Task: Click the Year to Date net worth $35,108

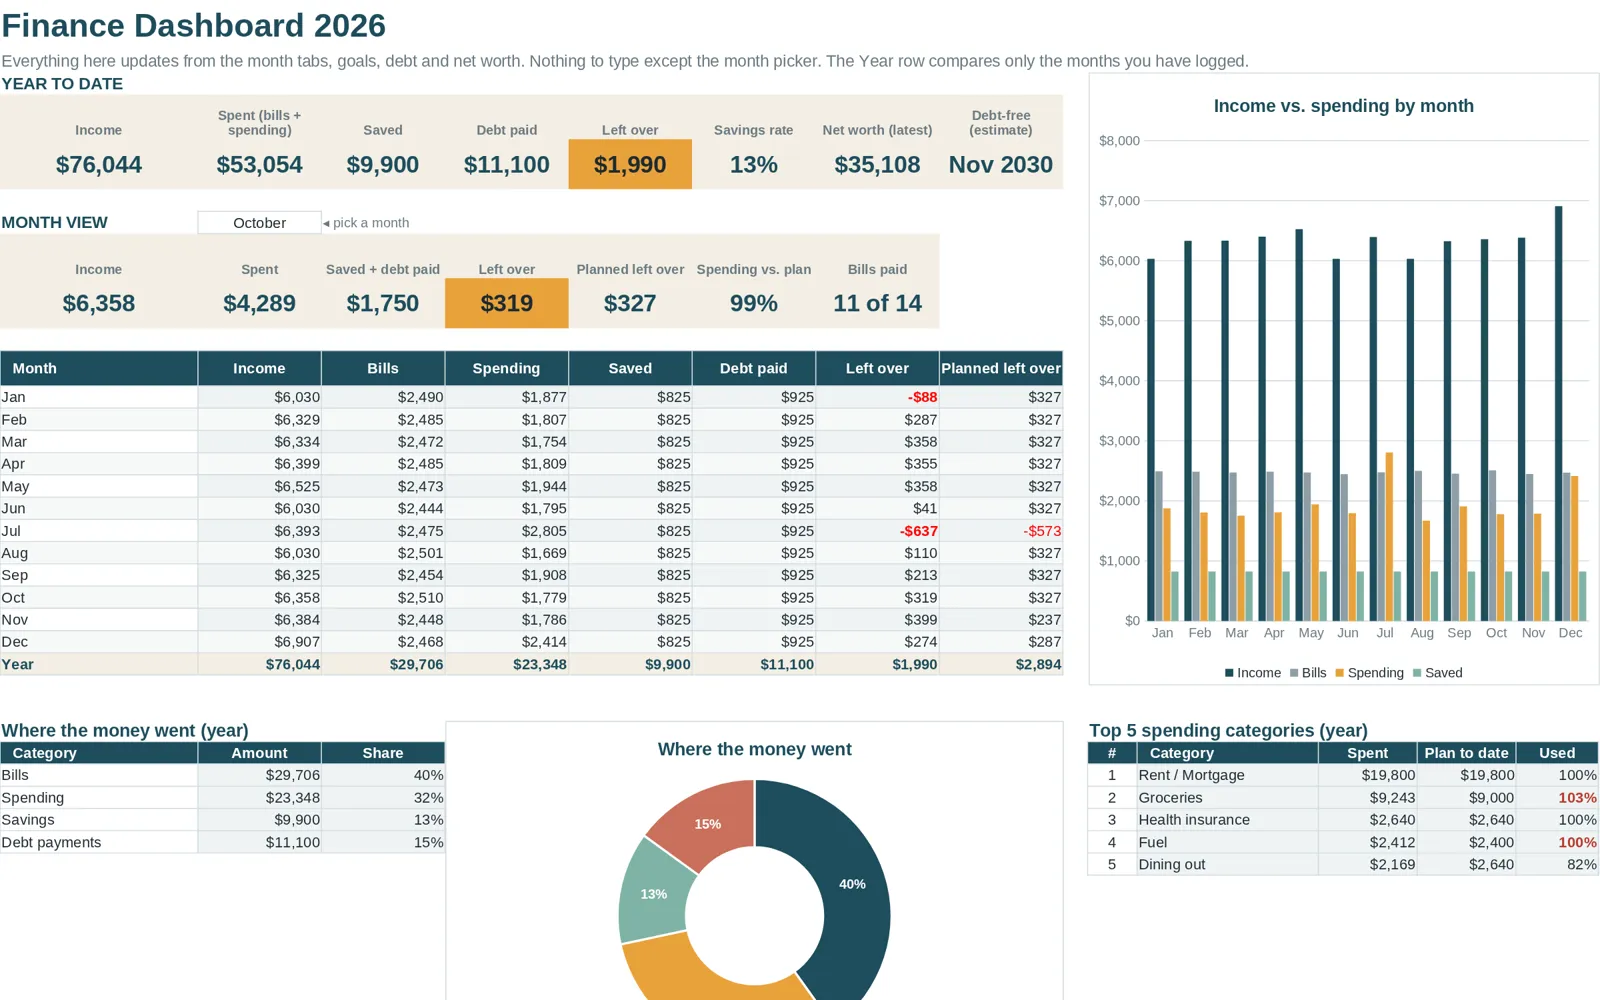Action: pyautogui.click(x=877, y=164)
